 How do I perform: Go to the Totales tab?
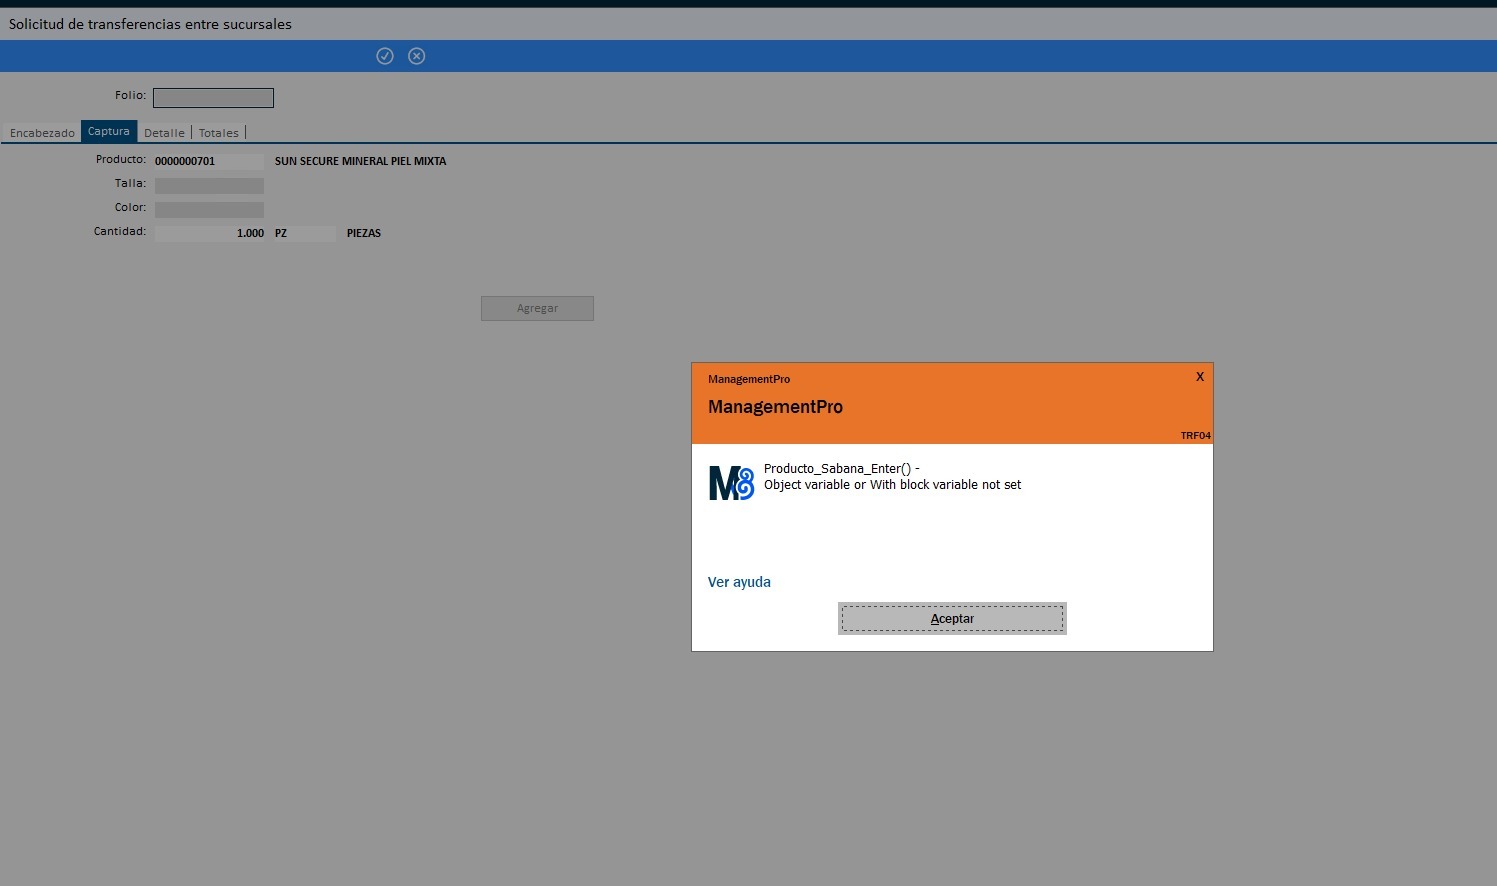[218, 133]
